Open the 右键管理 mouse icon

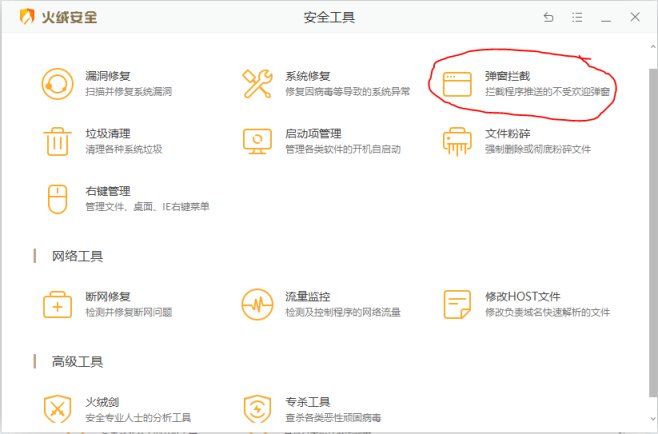pyautogui.click(x=57, y=199)
